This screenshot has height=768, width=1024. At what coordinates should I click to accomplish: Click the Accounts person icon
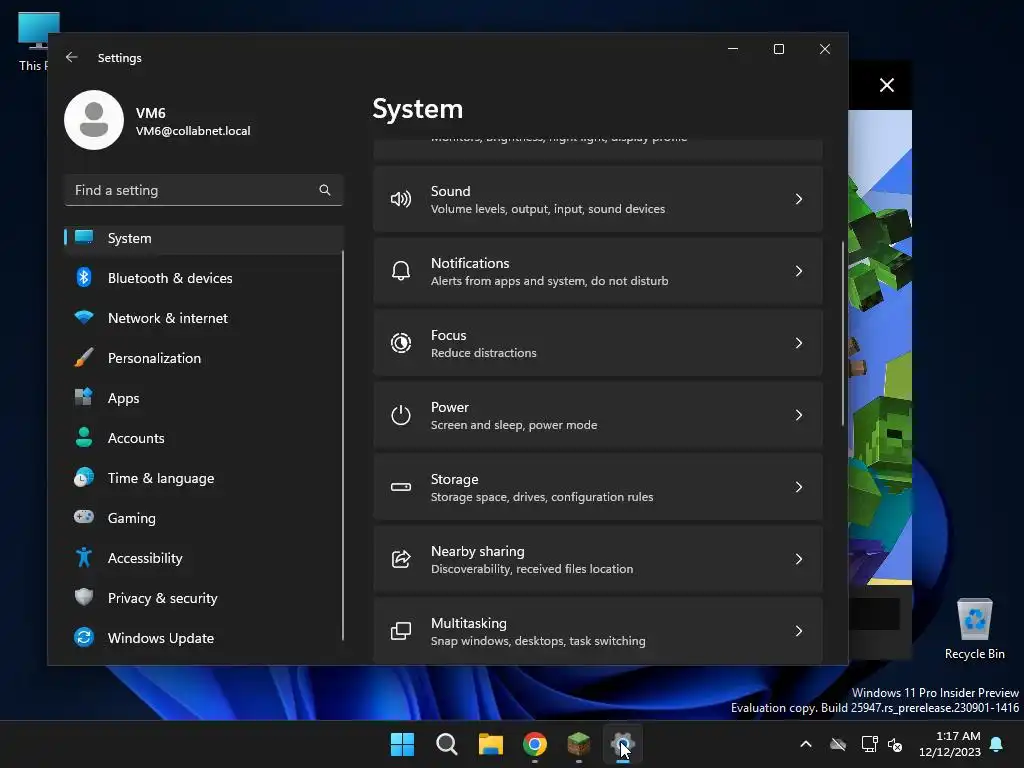[x=84, y=437]
